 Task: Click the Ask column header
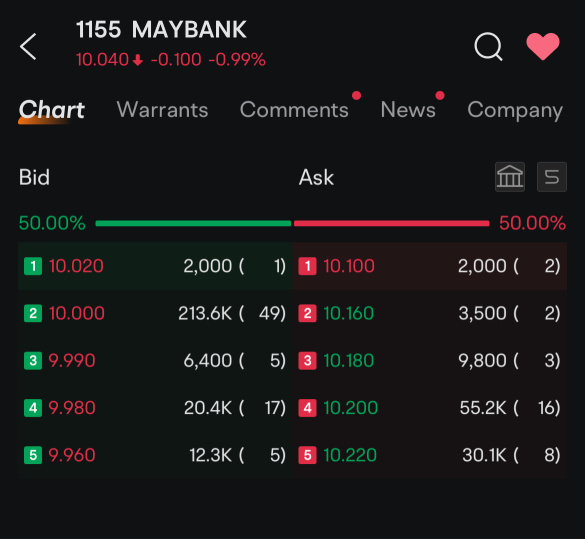316,177
